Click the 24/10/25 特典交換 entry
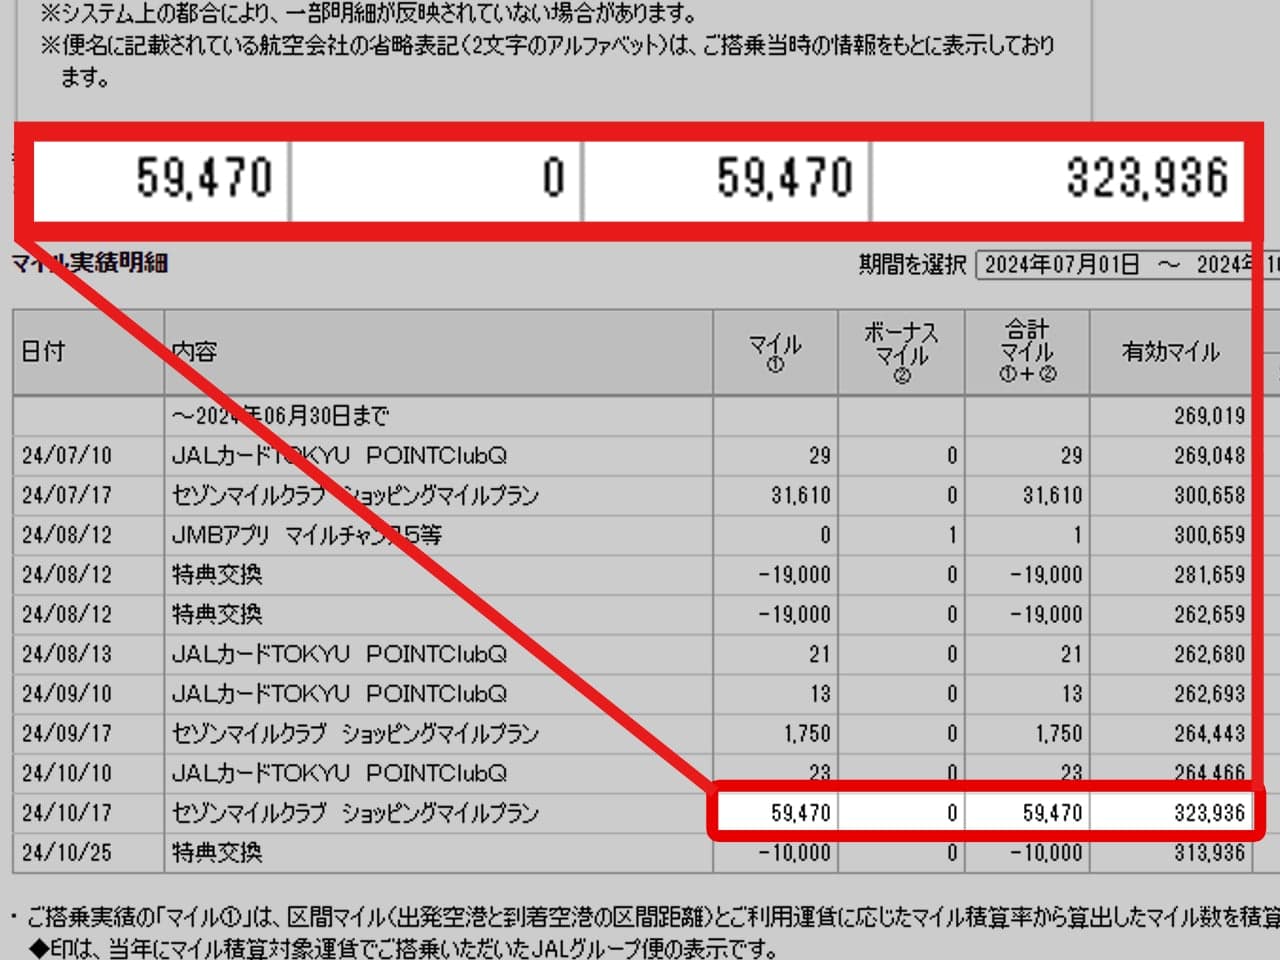Image resolution: width=1280 pixels, height=960 pixels. point(350,853)
